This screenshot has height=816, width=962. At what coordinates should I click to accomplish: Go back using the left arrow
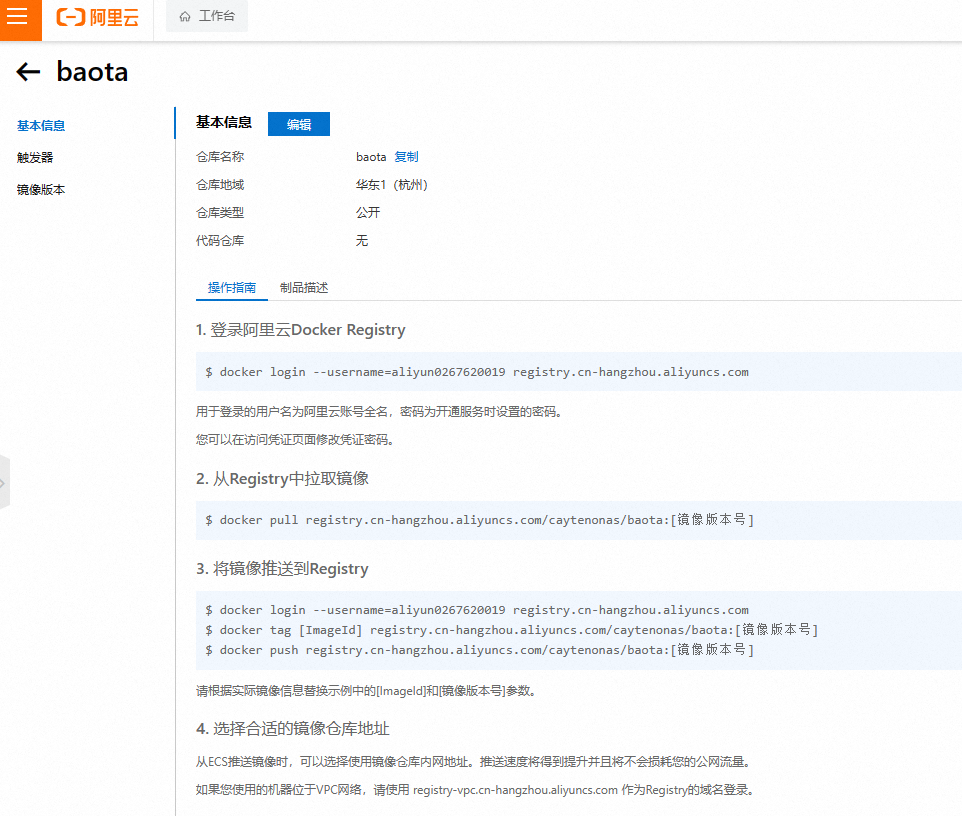(28, 72)
